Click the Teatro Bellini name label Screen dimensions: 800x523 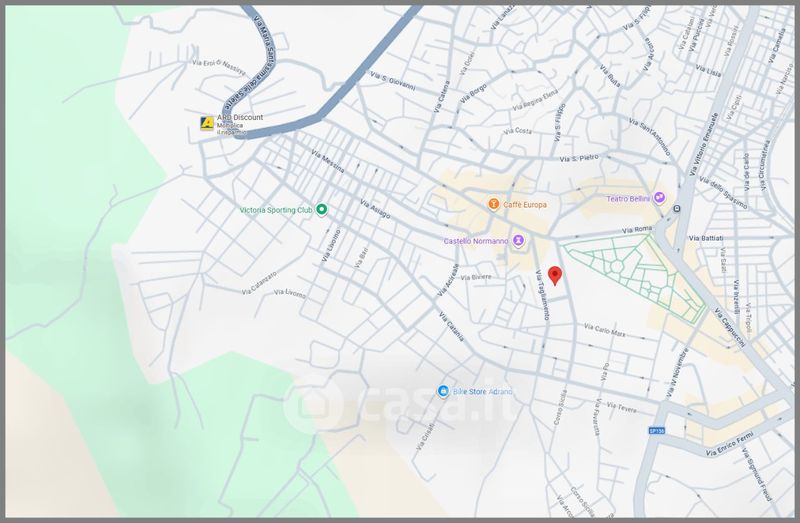[628, 199]
